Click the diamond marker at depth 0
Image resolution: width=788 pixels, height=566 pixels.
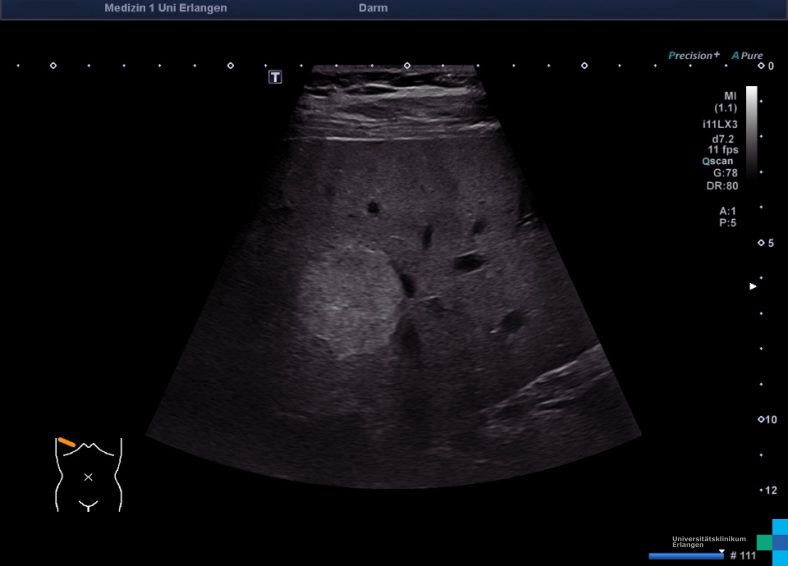coord(760,66)
